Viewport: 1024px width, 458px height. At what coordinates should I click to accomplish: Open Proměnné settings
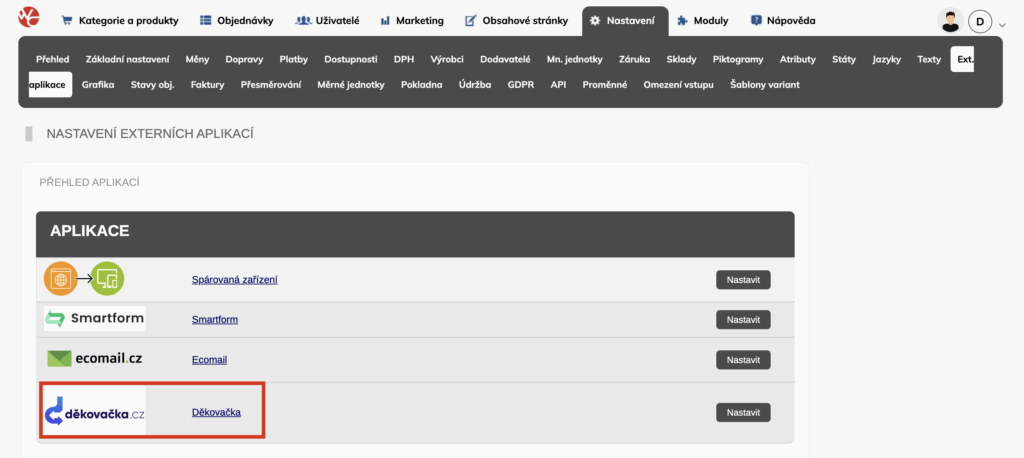coord(605,84)
